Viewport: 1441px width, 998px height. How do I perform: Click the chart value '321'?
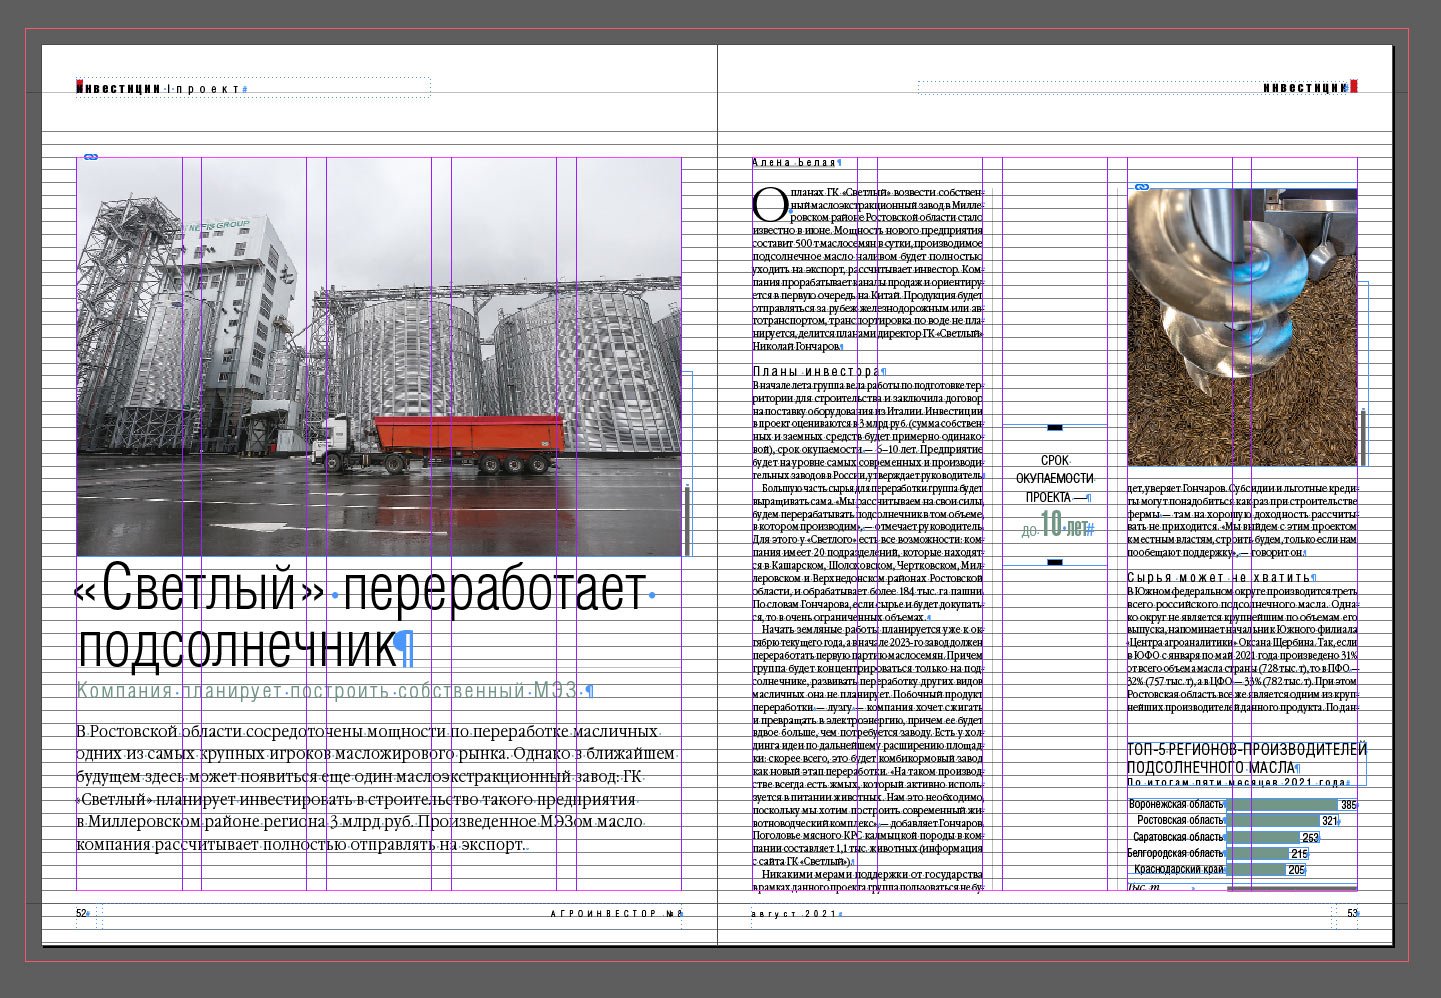point(1329,821)
